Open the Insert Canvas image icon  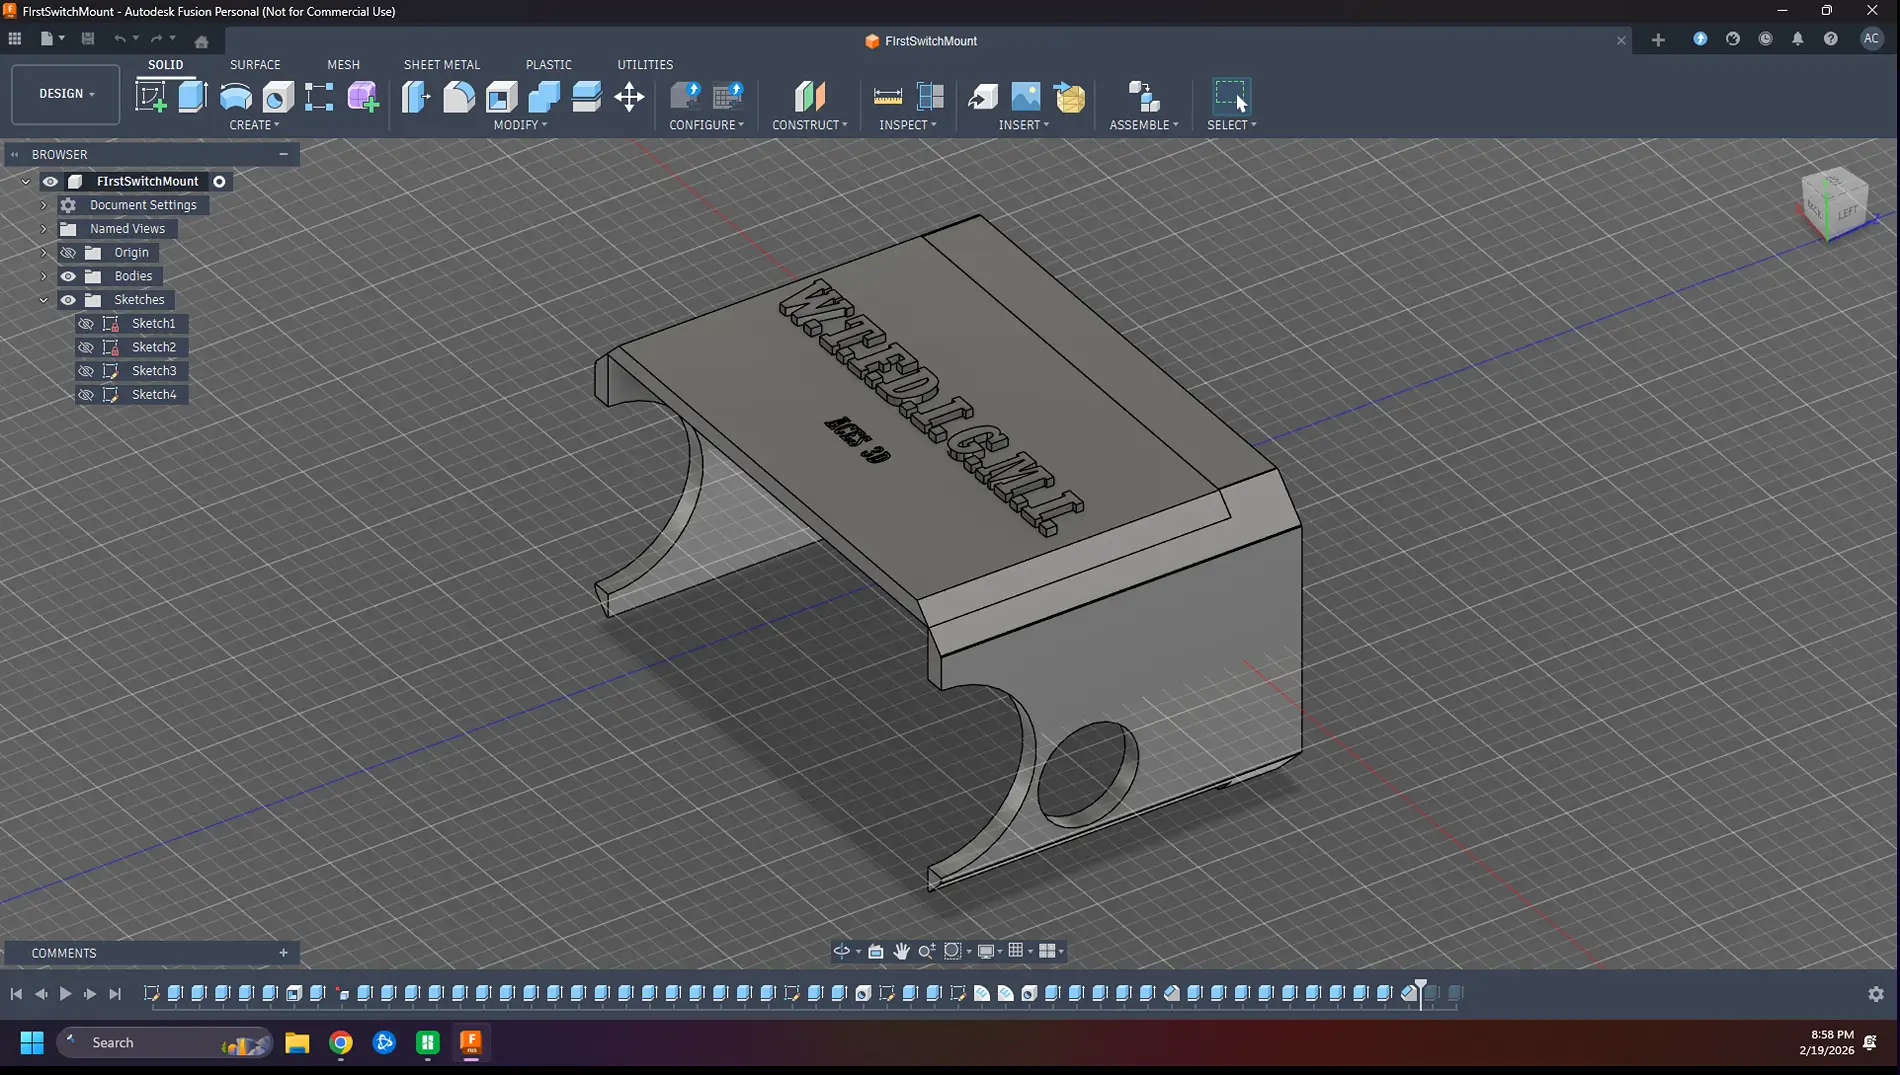coord(1026,97)
